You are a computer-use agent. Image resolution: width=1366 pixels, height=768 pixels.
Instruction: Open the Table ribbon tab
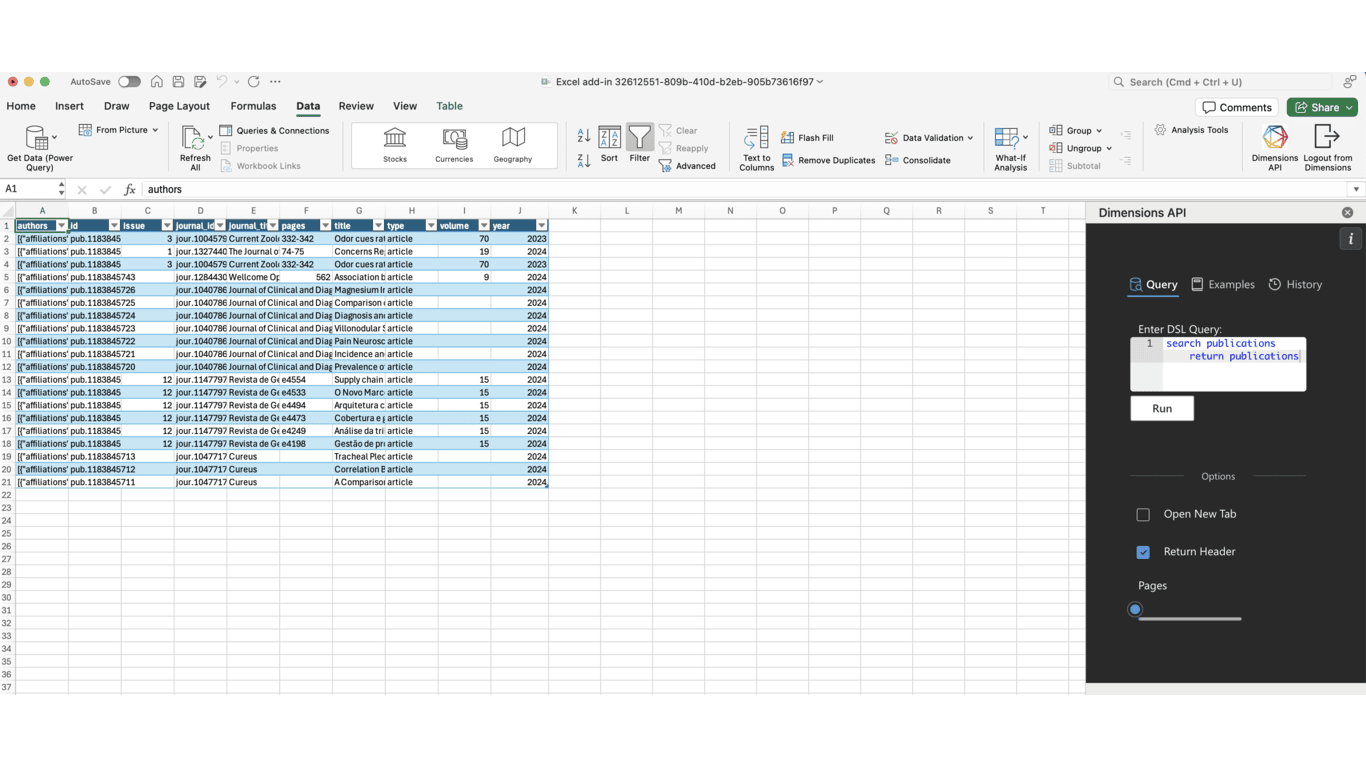pos(449,106)
